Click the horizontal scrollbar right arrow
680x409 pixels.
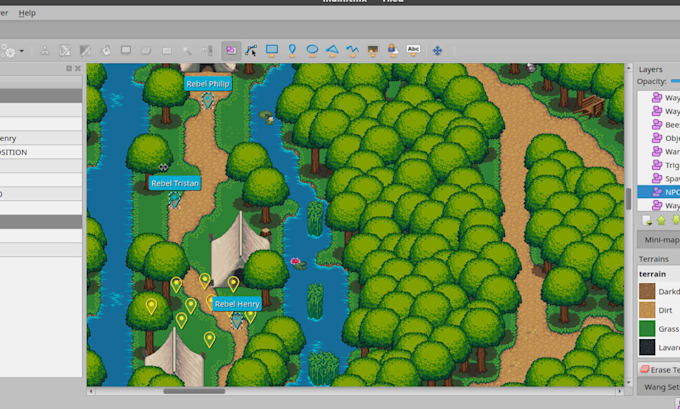coord(620,391)
